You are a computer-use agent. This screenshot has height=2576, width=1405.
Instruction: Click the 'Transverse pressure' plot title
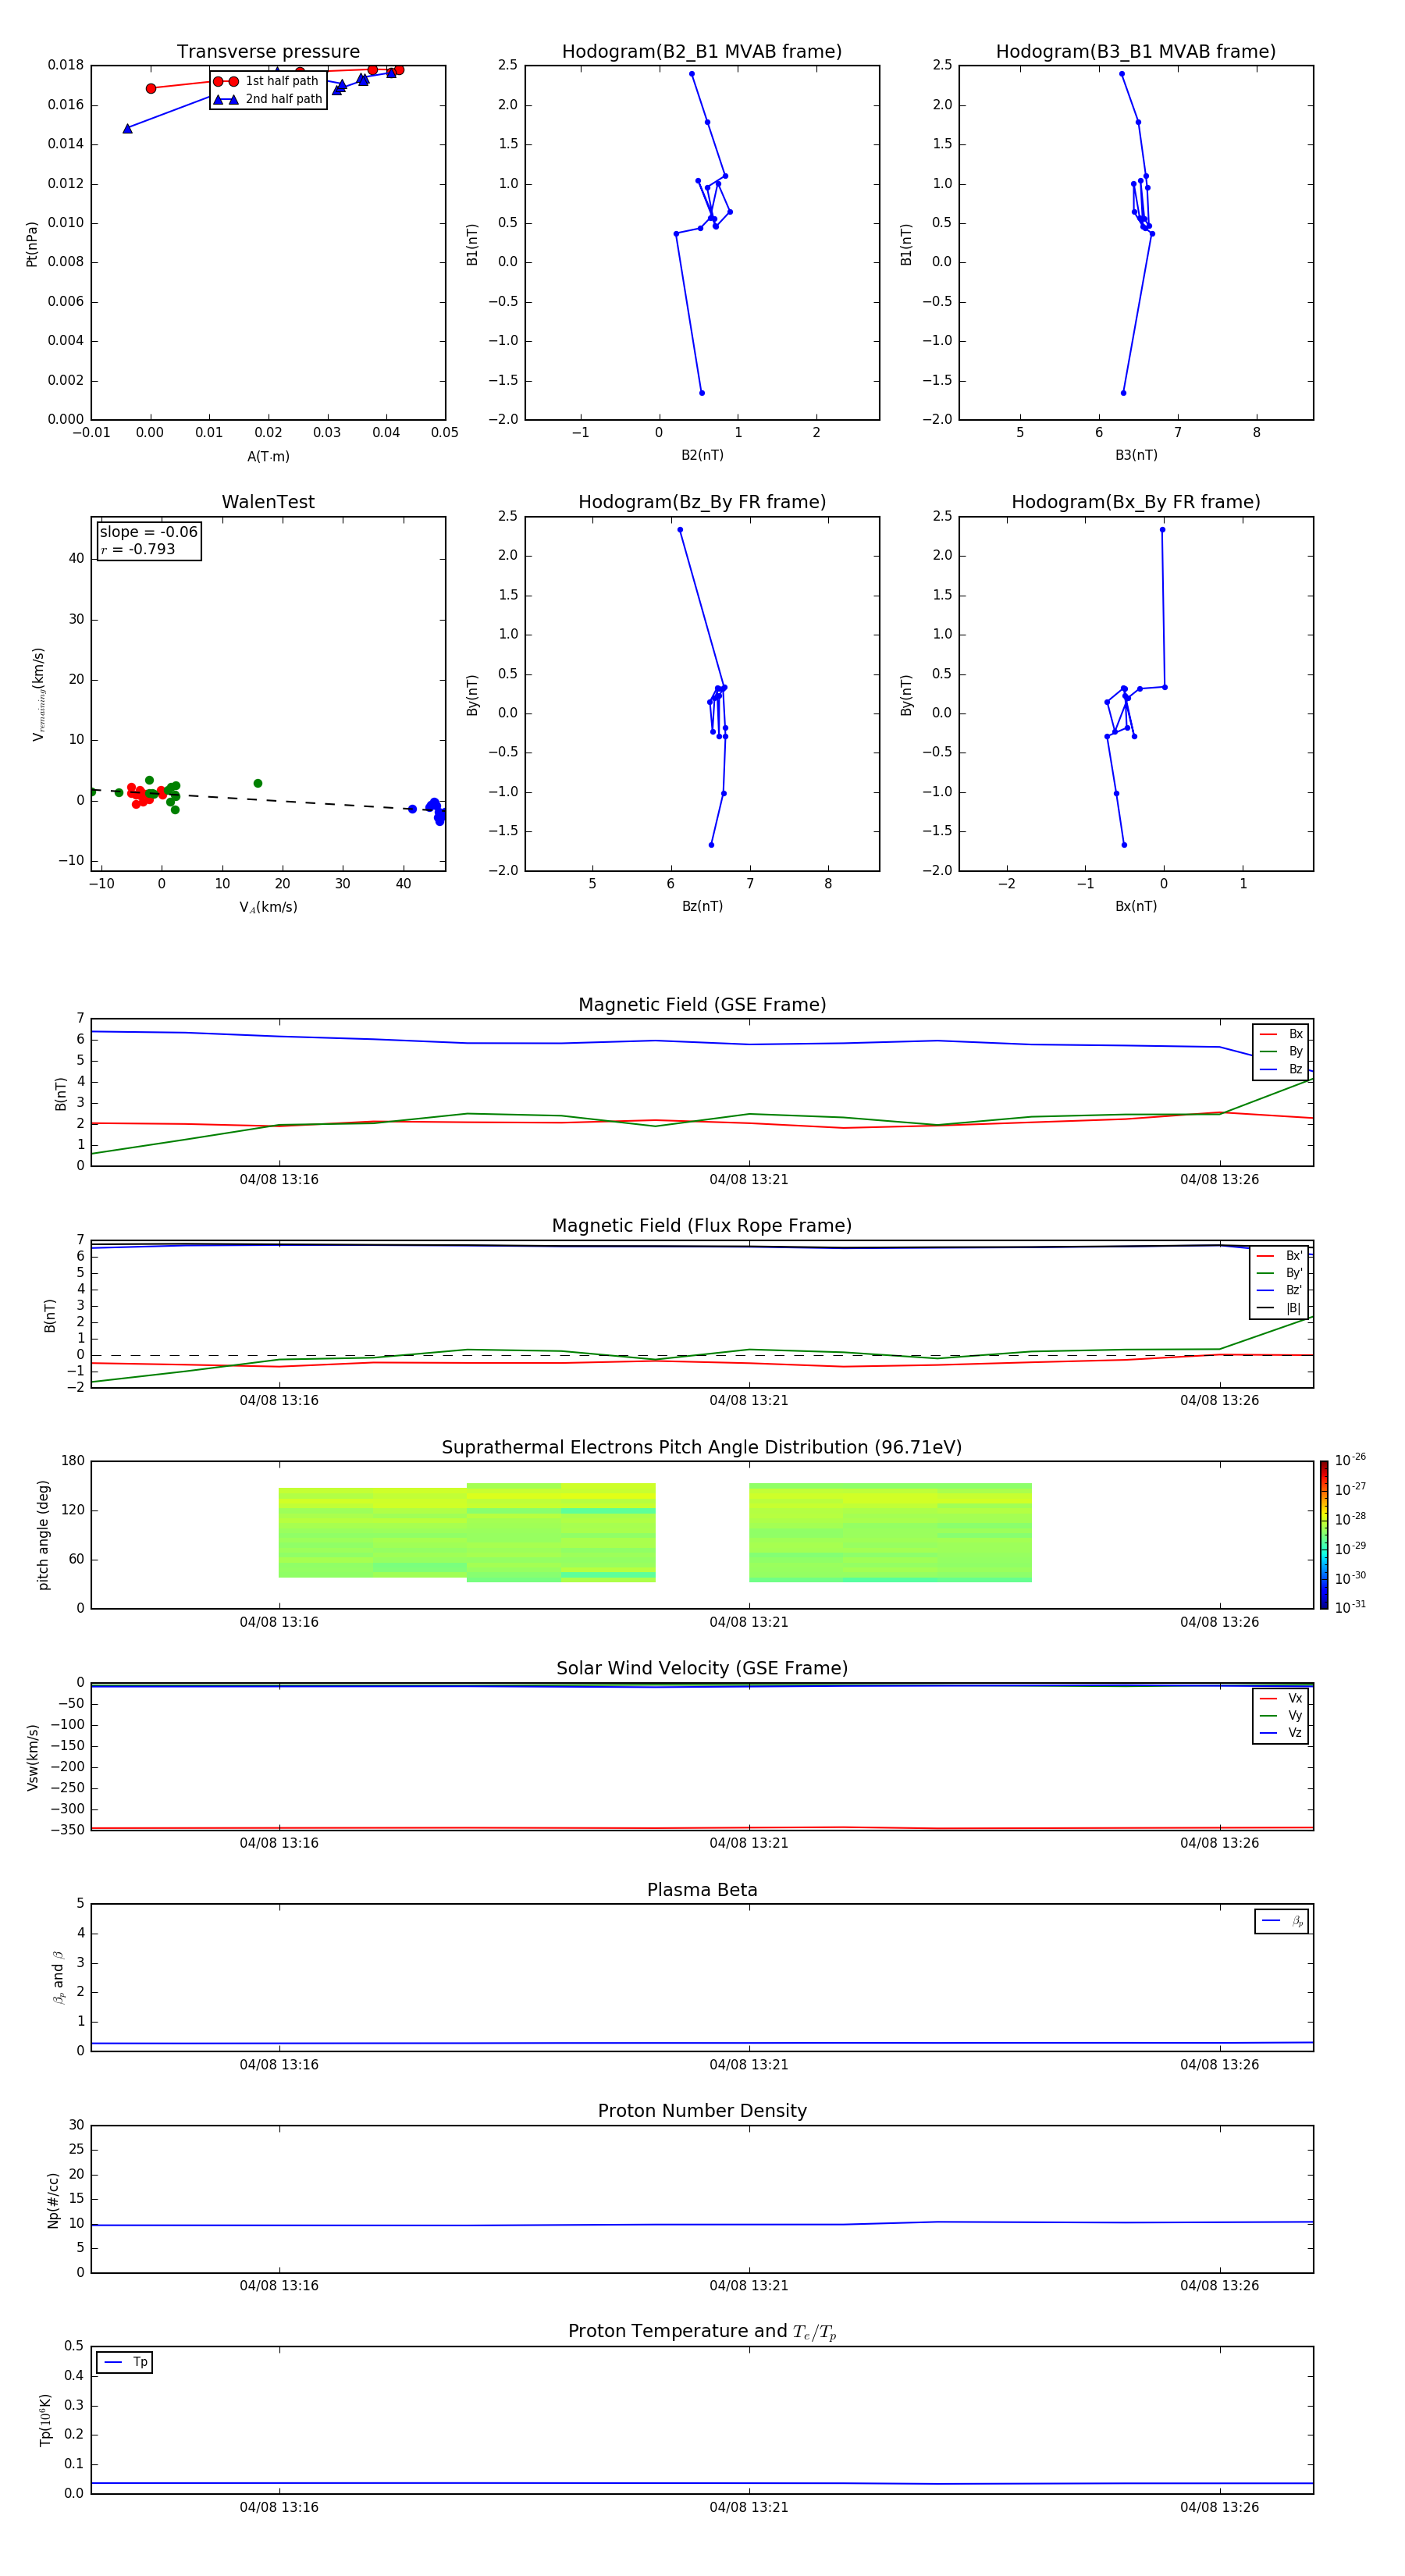pyautogui.click(x=268, y=52)
